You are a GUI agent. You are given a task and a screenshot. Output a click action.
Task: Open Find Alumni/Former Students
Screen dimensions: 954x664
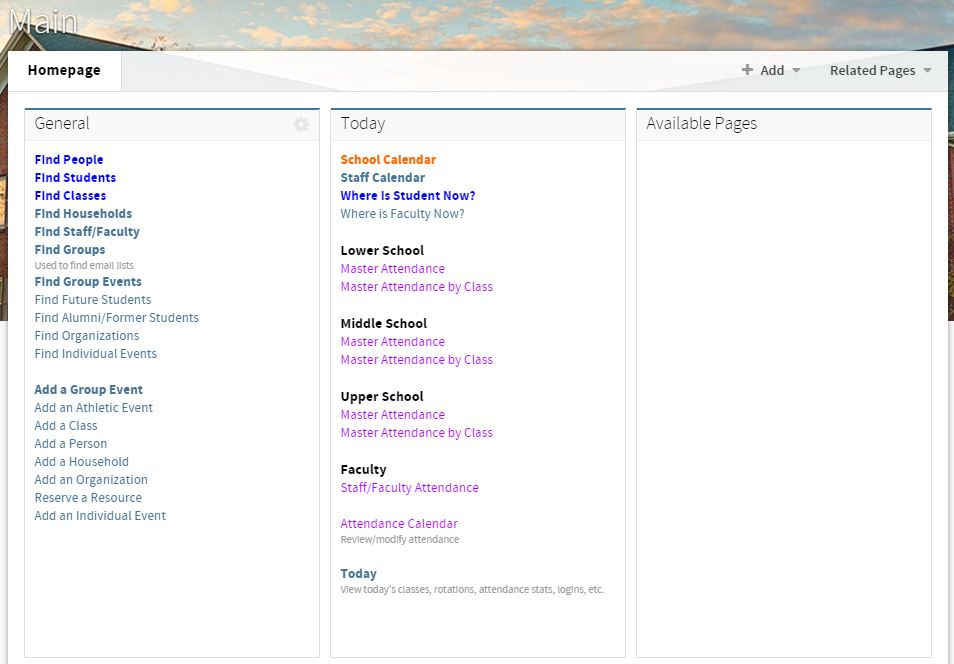pyautogui.click(x=116, y=317)
